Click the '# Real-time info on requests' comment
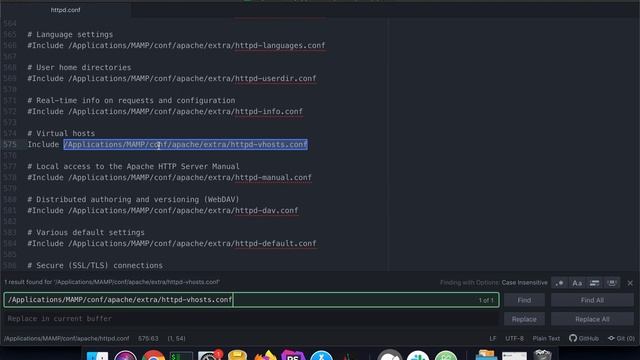The height and width of the screenshot is (360, 640). (x=131, y=100)
